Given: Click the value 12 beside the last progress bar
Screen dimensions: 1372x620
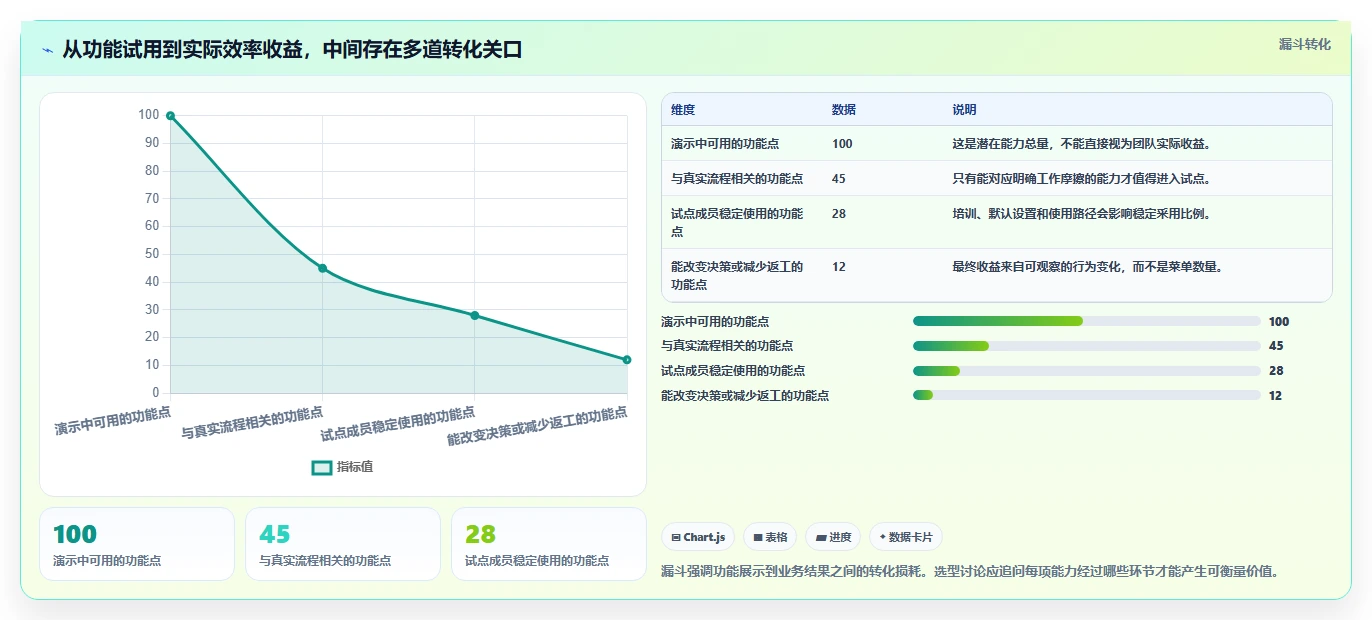Looking at the screenshot, I should pos(1275,396).
